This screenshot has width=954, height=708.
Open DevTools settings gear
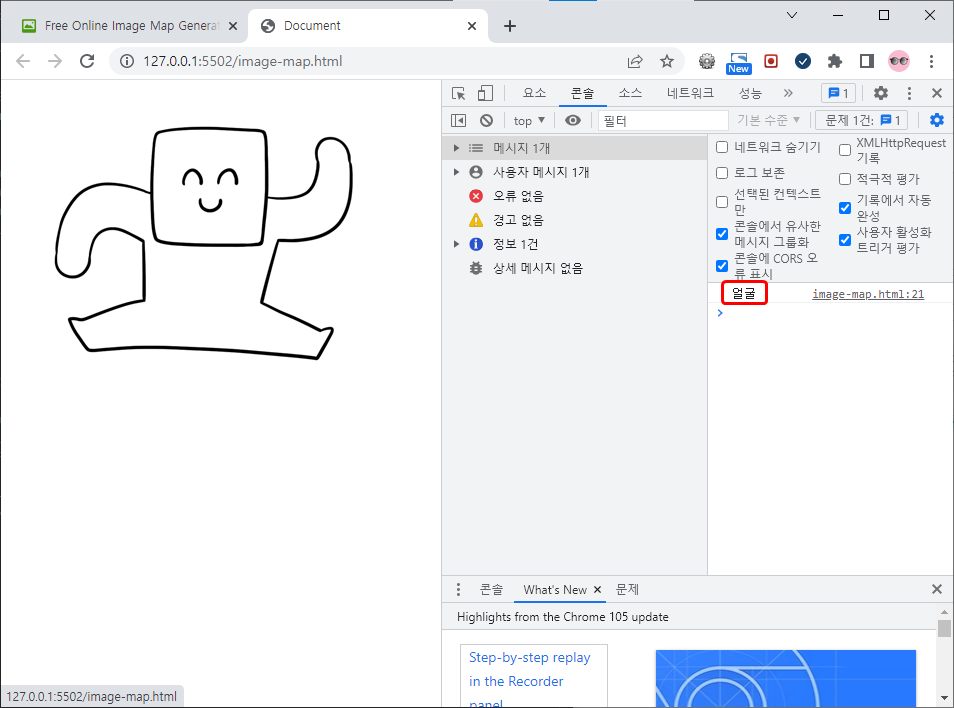(x=880, y=93)
